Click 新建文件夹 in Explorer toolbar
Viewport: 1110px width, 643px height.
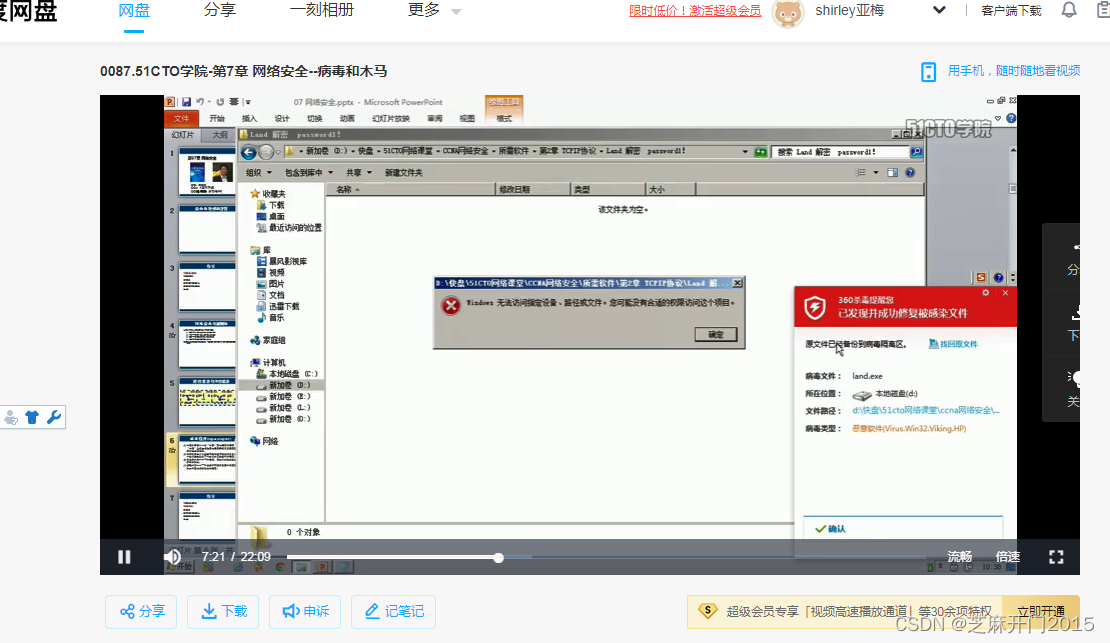point(404,173)
